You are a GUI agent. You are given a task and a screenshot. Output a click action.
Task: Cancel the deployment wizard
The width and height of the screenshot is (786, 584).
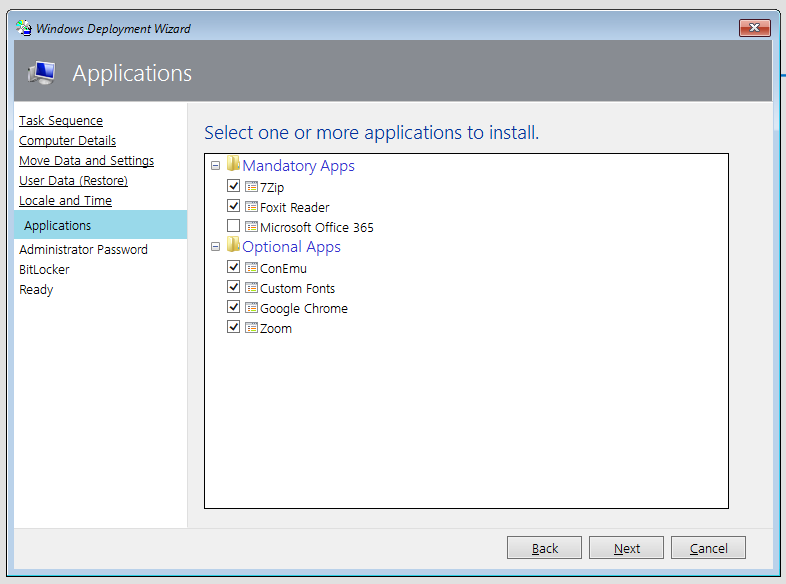[708, 548]
